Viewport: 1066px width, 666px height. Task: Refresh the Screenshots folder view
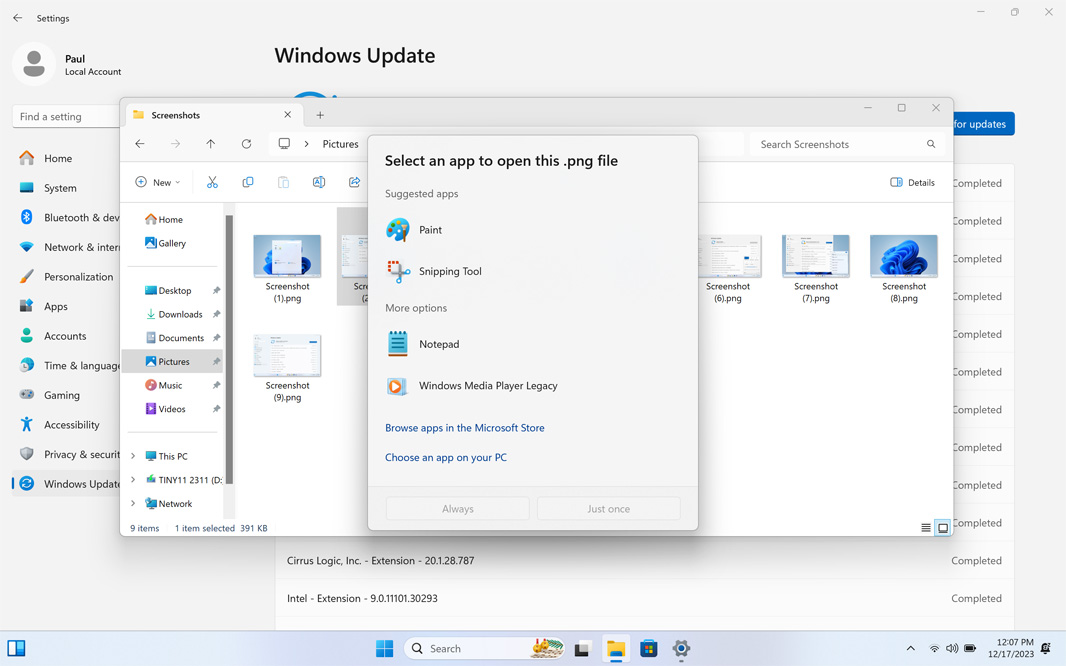pyautogui.click(x=246, y=144)
